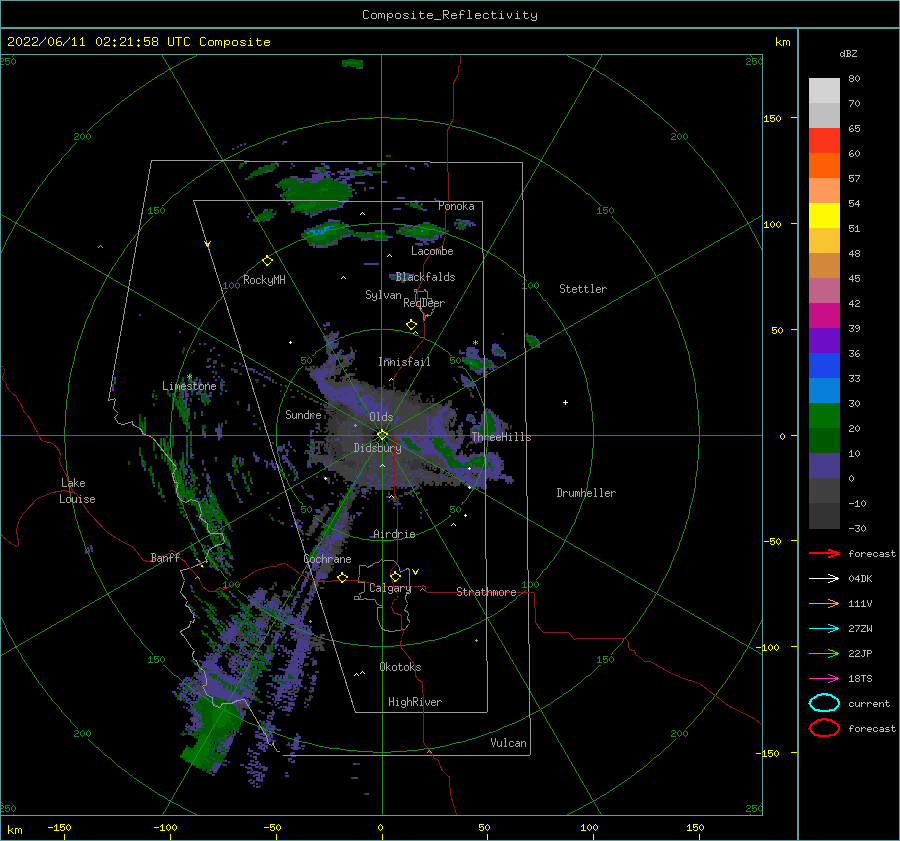Click yellow diamond marker above Calgary label

coord(395,576)
